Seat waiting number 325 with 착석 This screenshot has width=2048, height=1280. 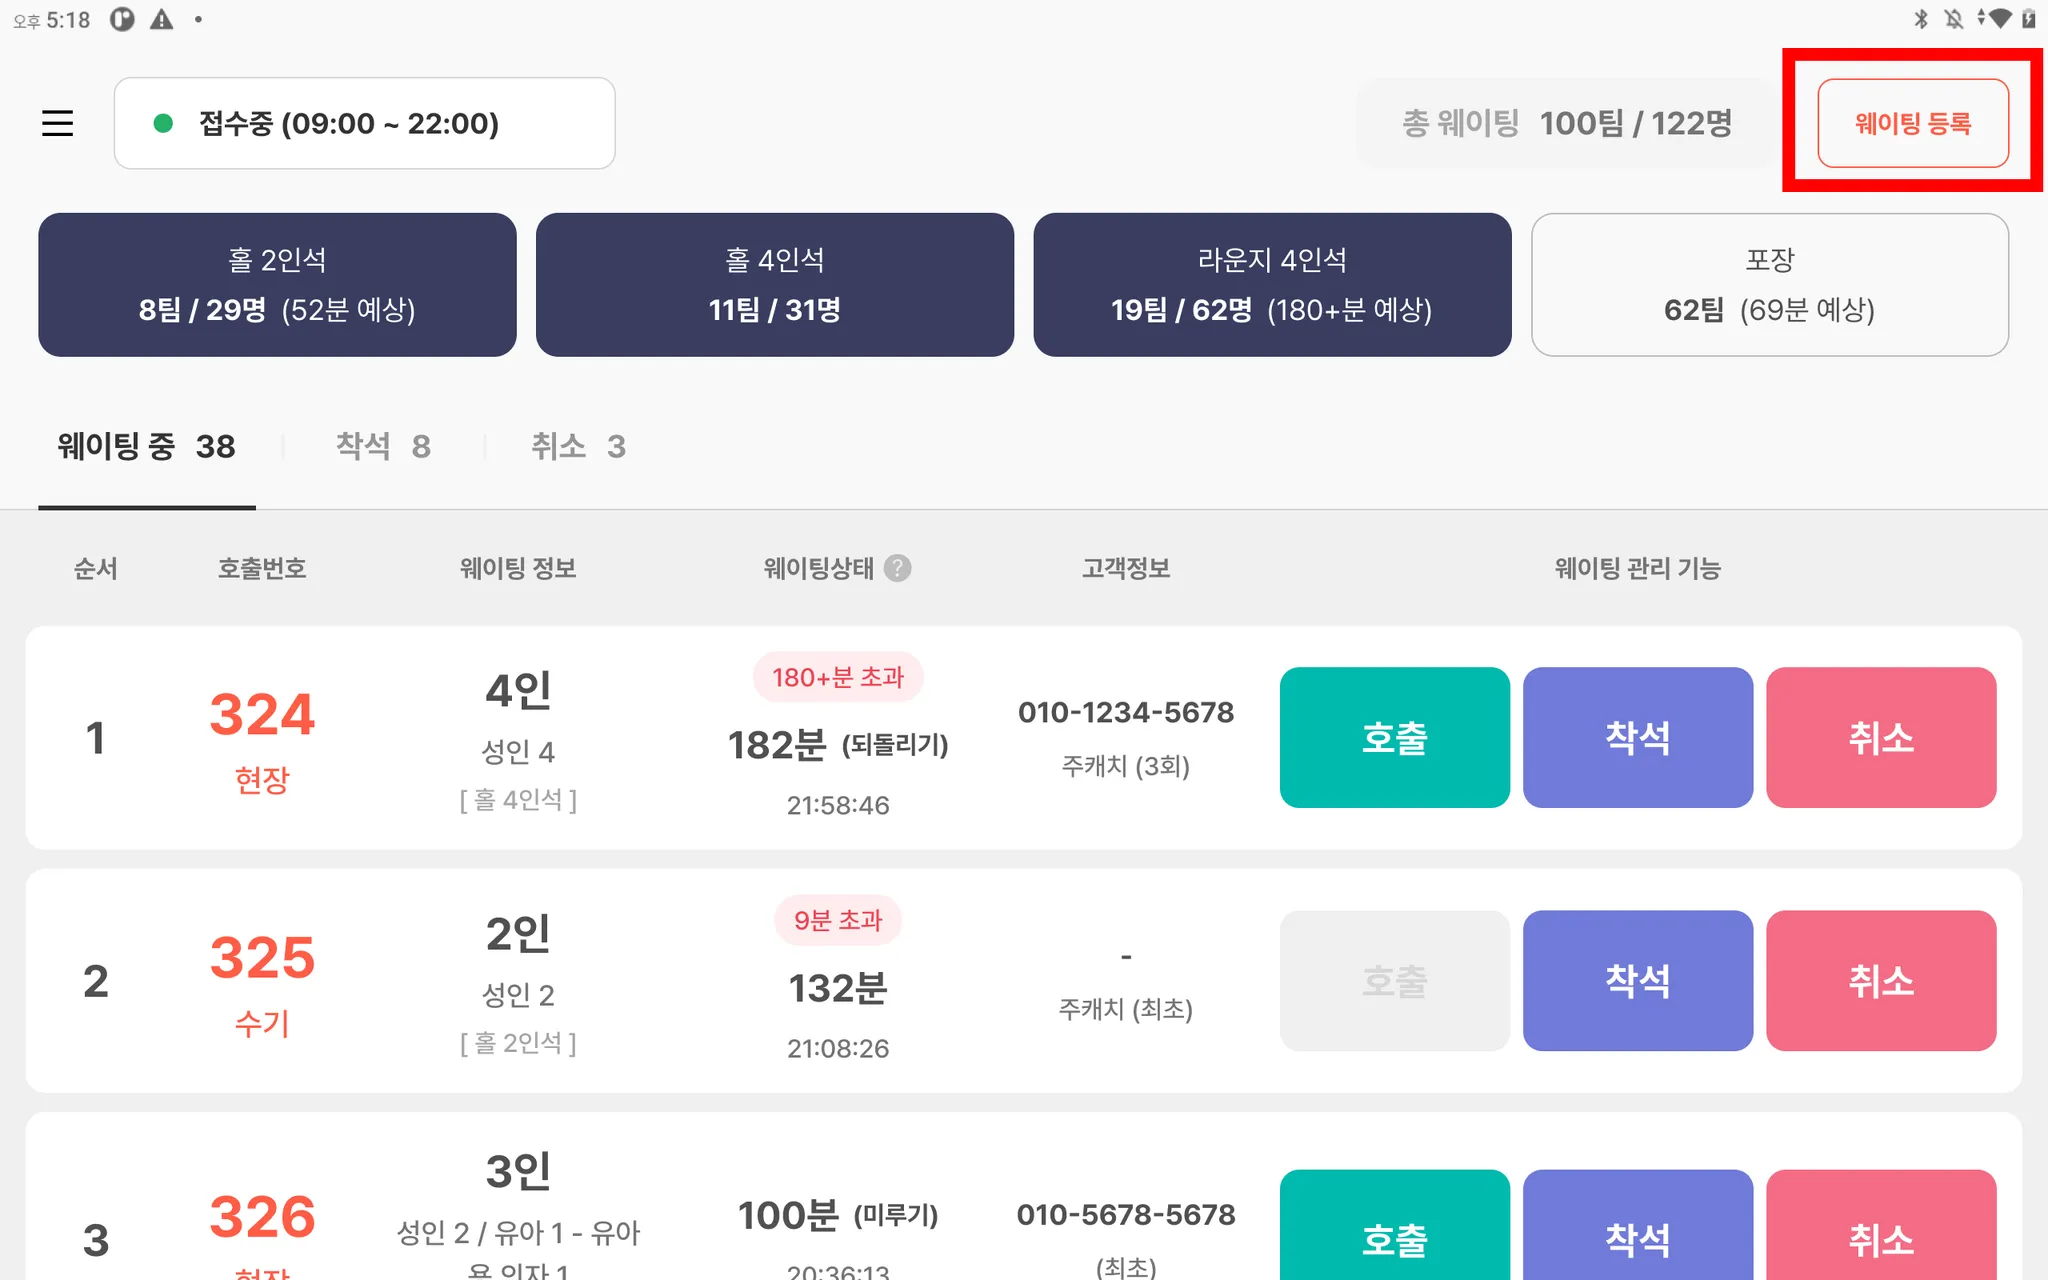(x=1637, y=980)
